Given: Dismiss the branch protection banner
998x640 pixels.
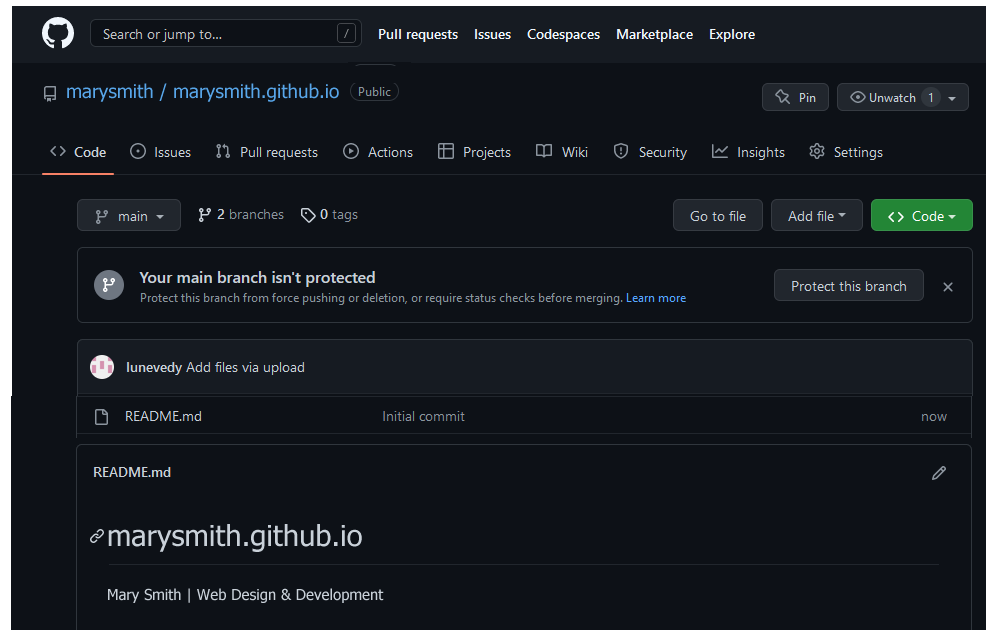Looking at the screenshot, I should 947,287.
